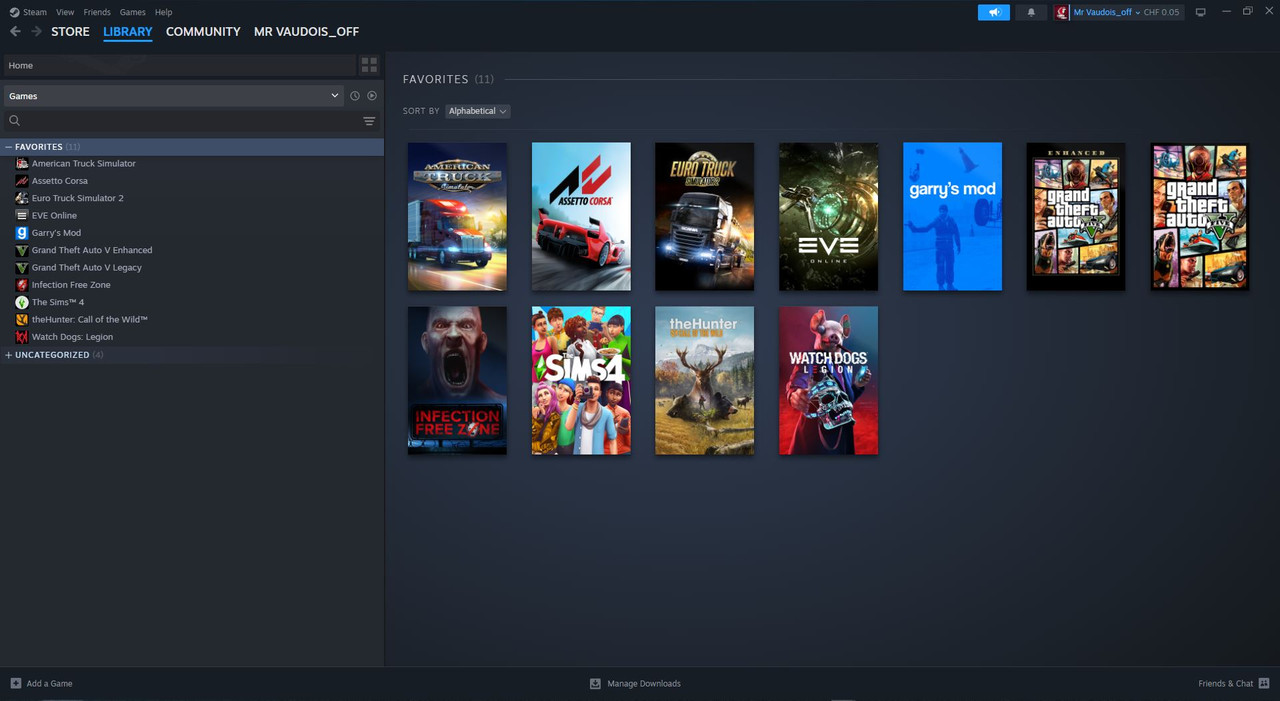This screenshot has height=701, width=1280.
Task: Click the Watch Dogs: Legion list icon
Action: click(x=22, y=337)
